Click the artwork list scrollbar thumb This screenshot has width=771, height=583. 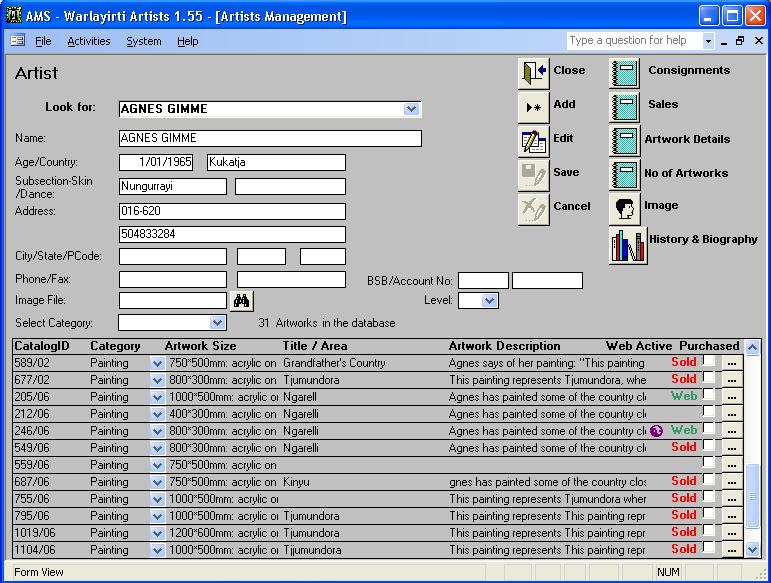click(x=752, y=496)
